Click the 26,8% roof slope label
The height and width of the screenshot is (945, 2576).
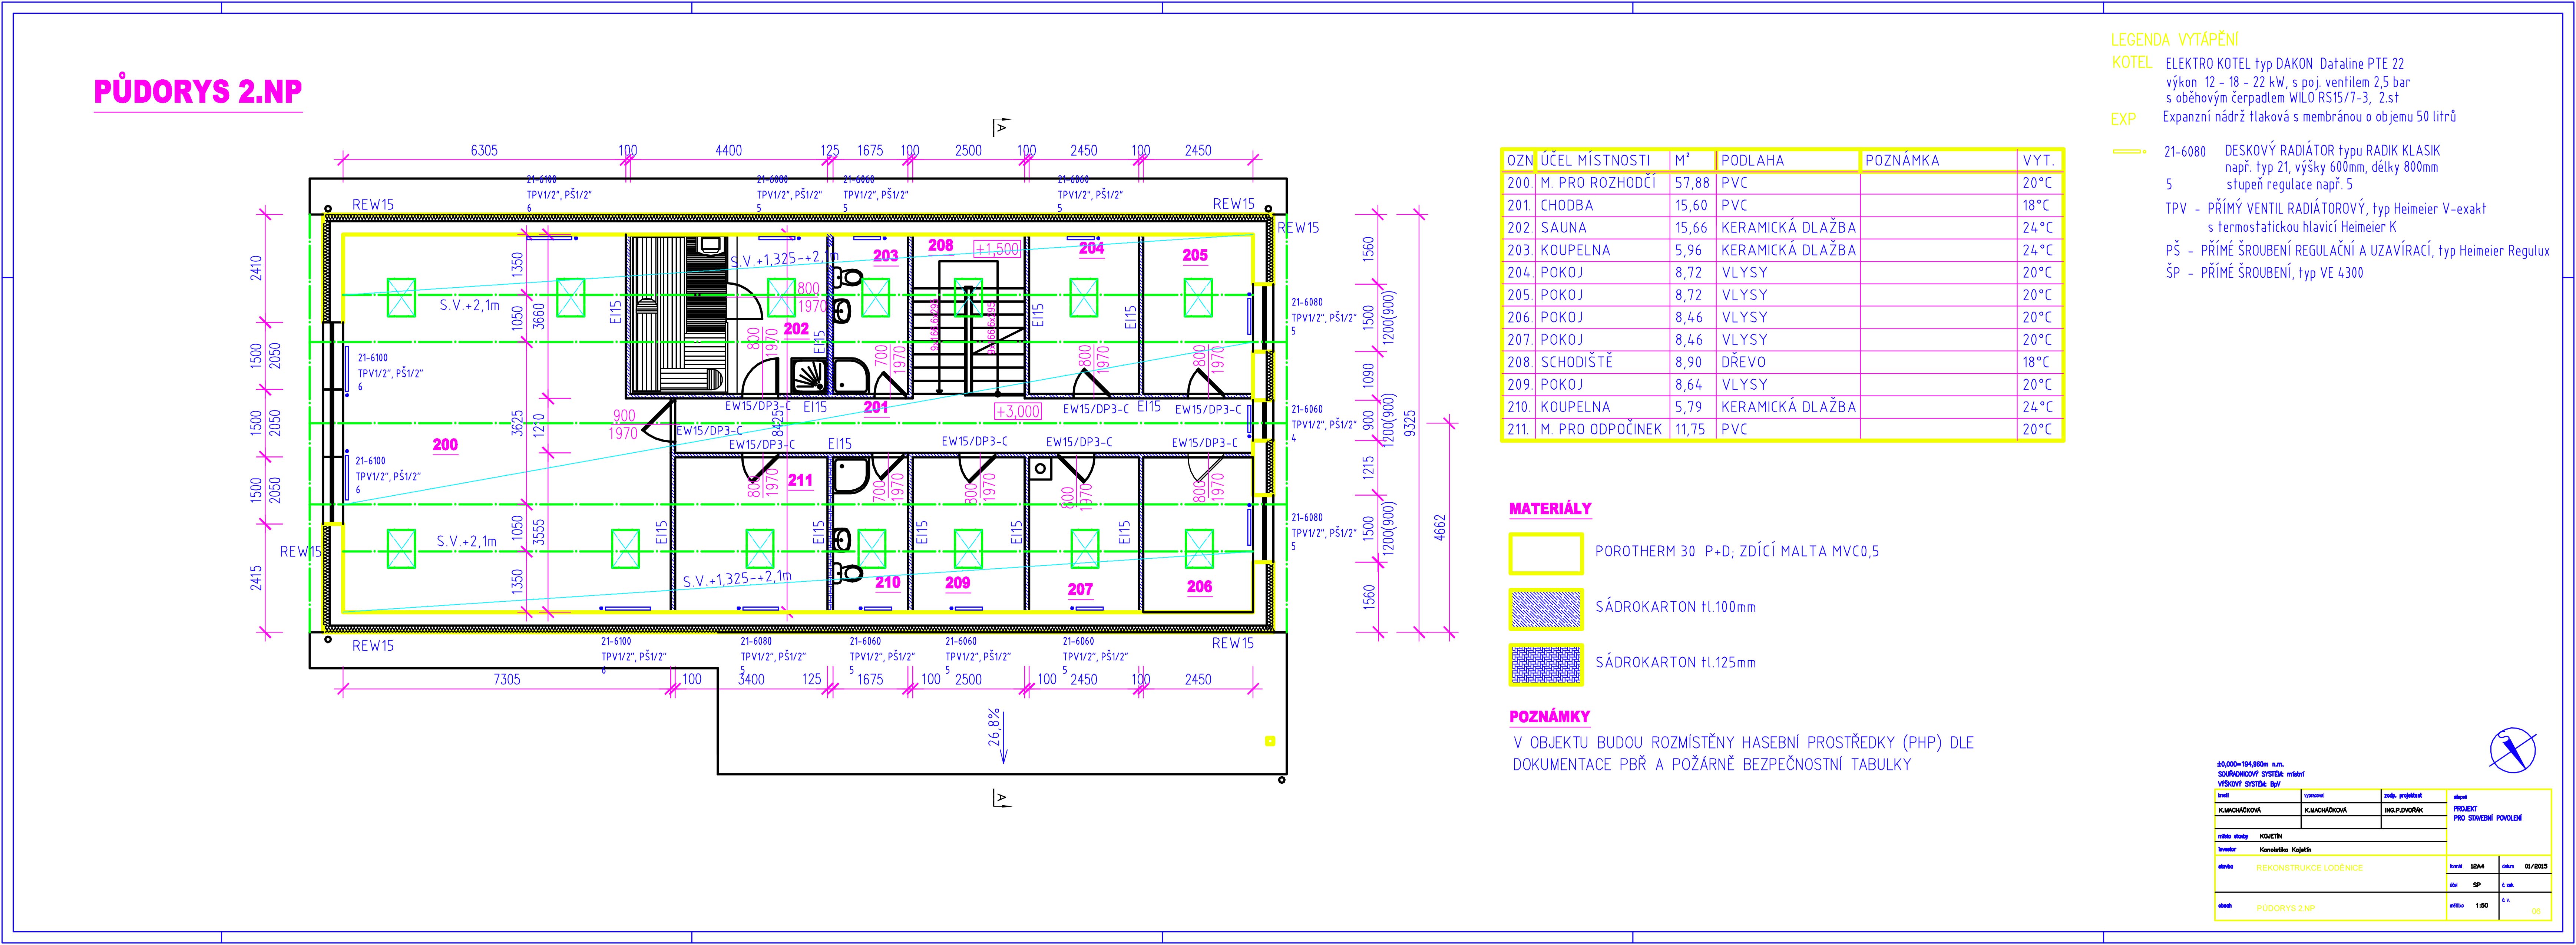(x=994, y=728)
